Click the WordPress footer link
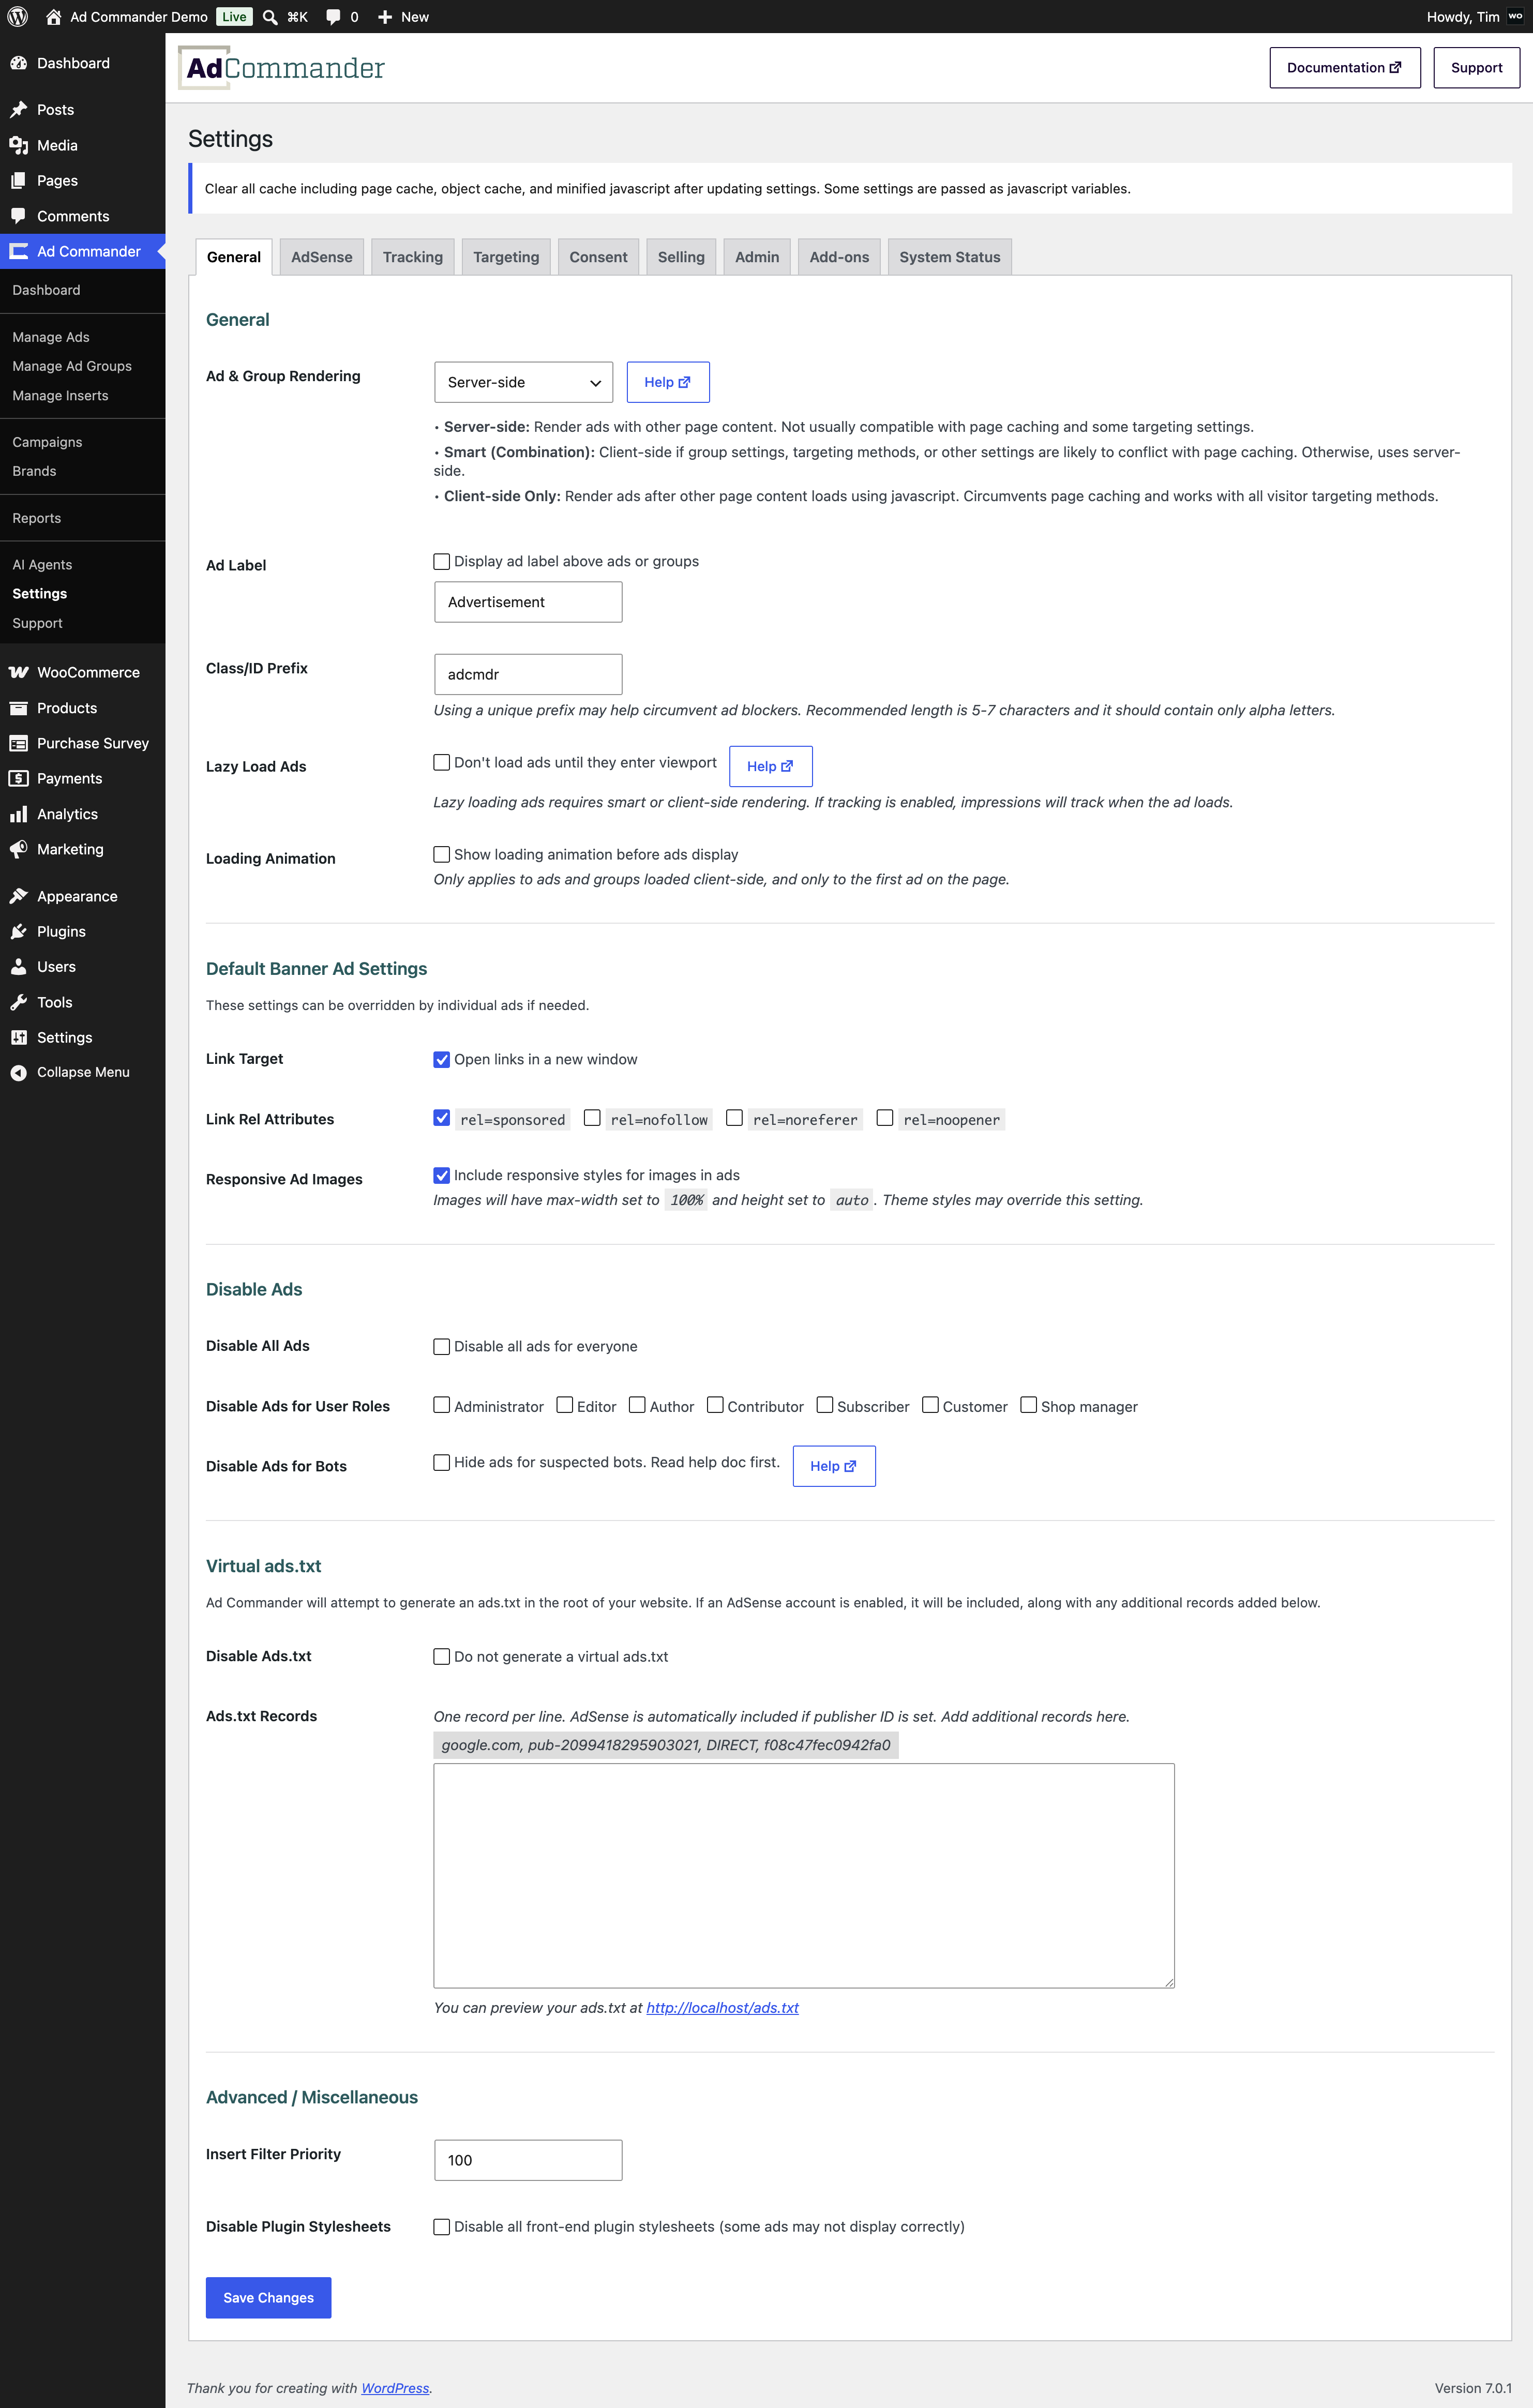The image size is (1533, 2408). [395, 2388]
